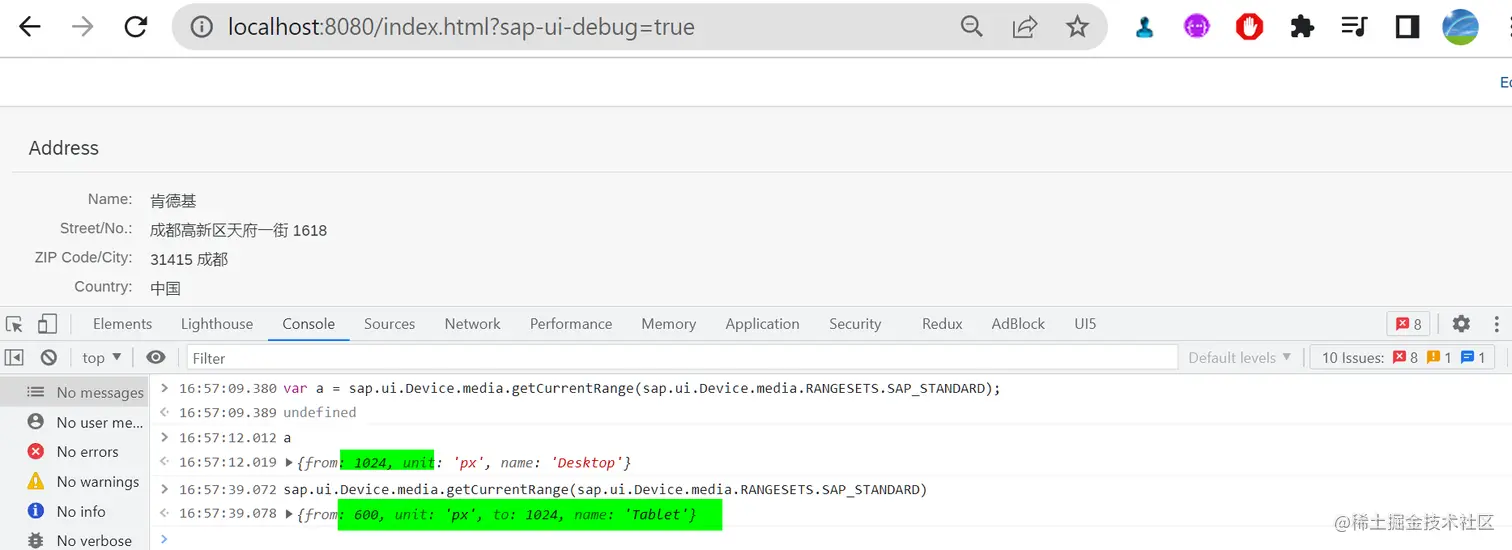Click the red 8 errors badge
This screenshot has height=550, width=1512.
[1408, 324]
